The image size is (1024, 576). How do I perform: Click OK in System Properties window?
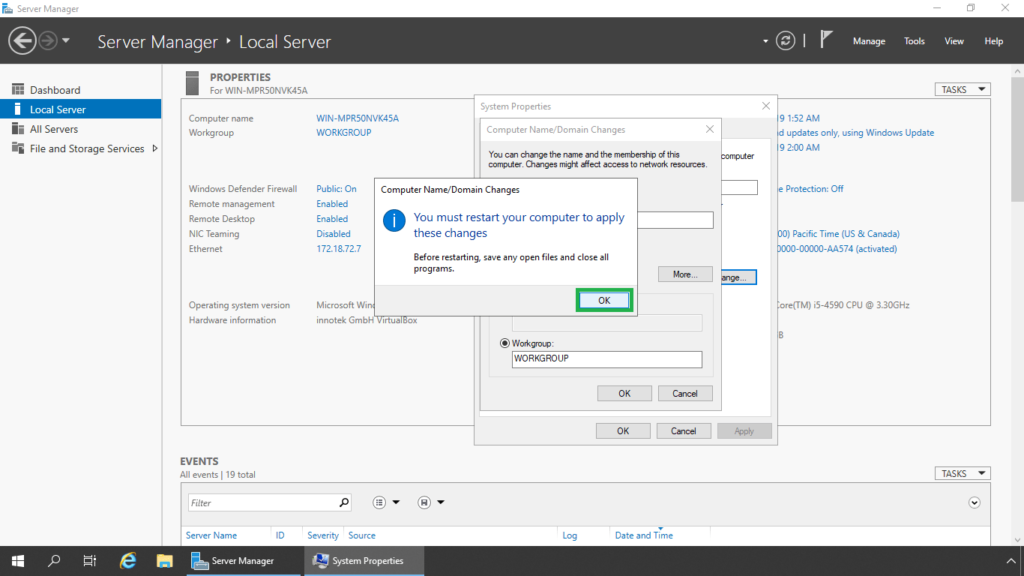click(x=623, y=431)
